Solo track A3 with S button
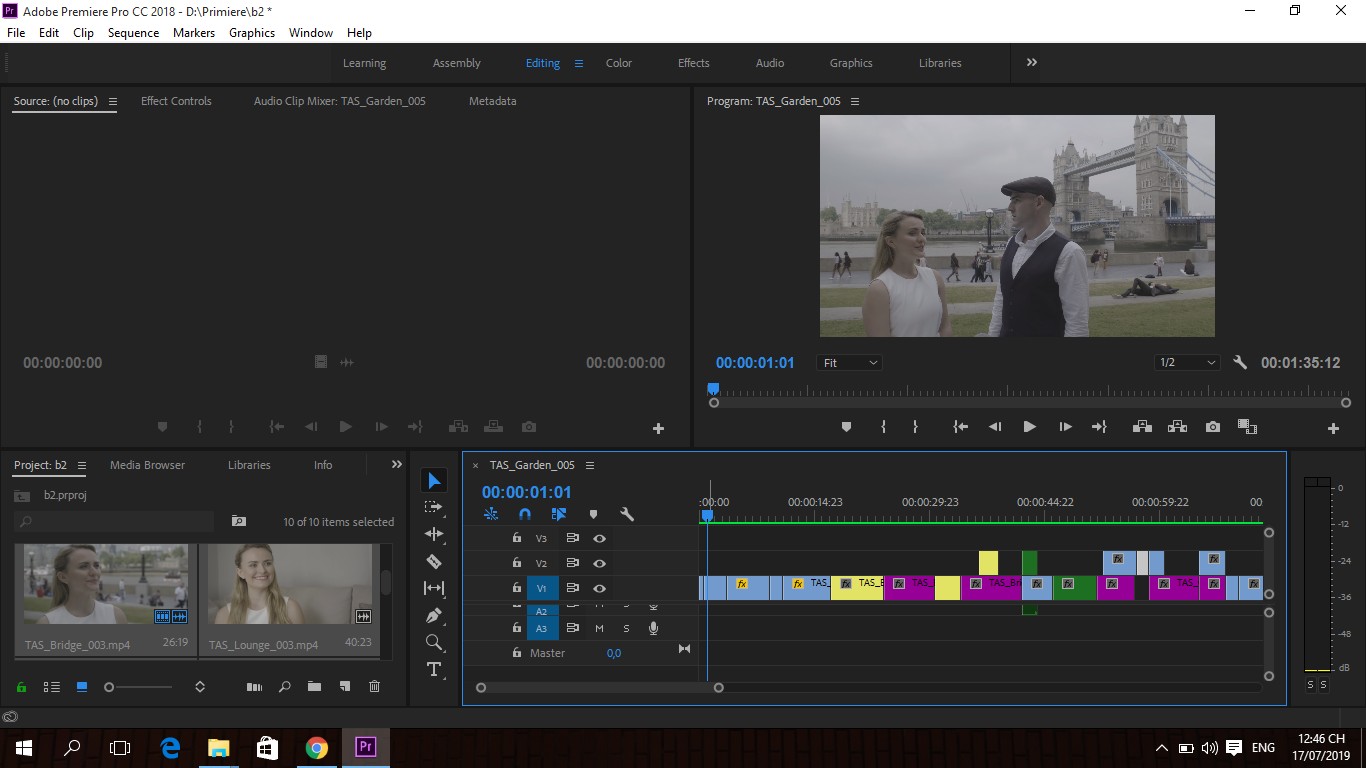 tap(627, 628)
